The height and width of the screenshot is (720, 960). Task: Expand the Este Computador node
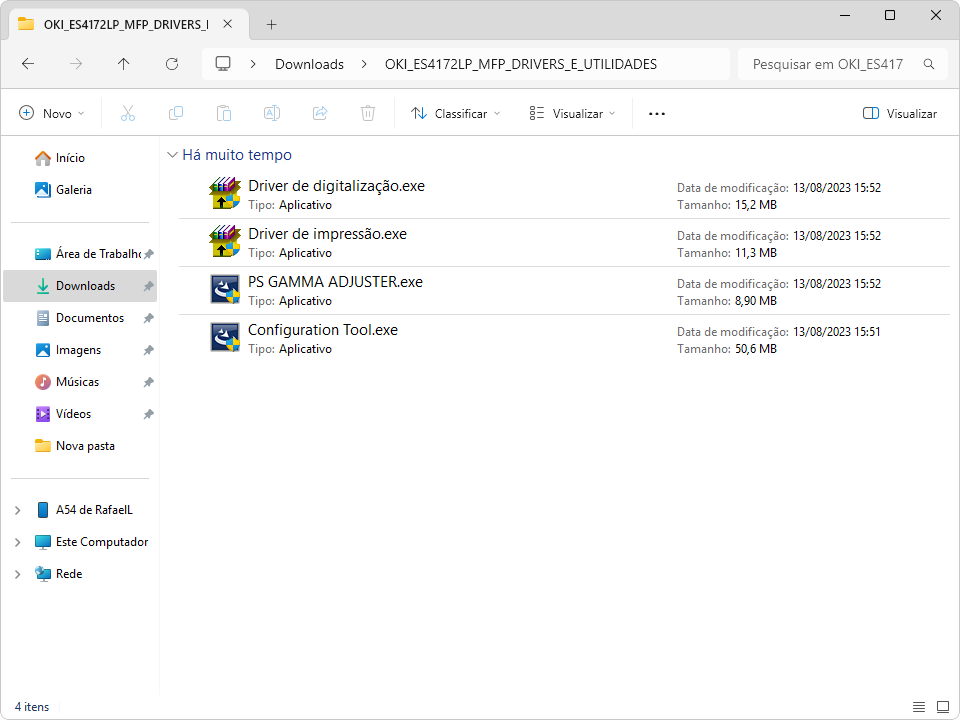pyautogui.click(x=18, y=542)
